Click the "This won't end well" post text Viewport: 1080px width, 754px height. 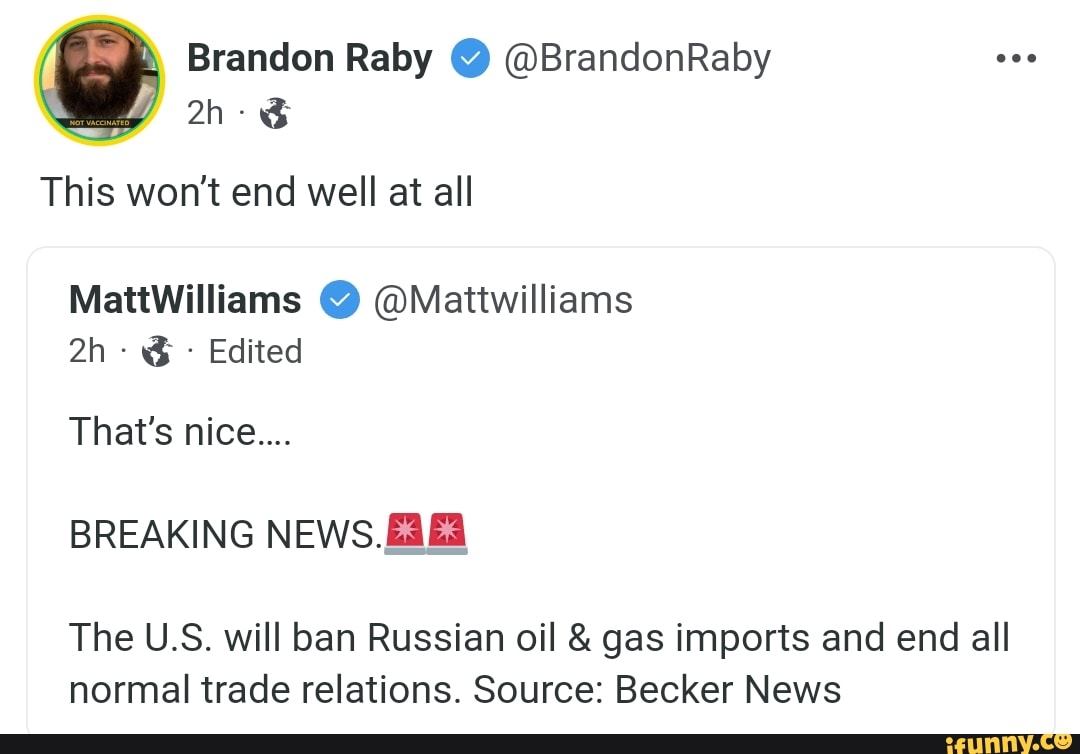[256, 191]
